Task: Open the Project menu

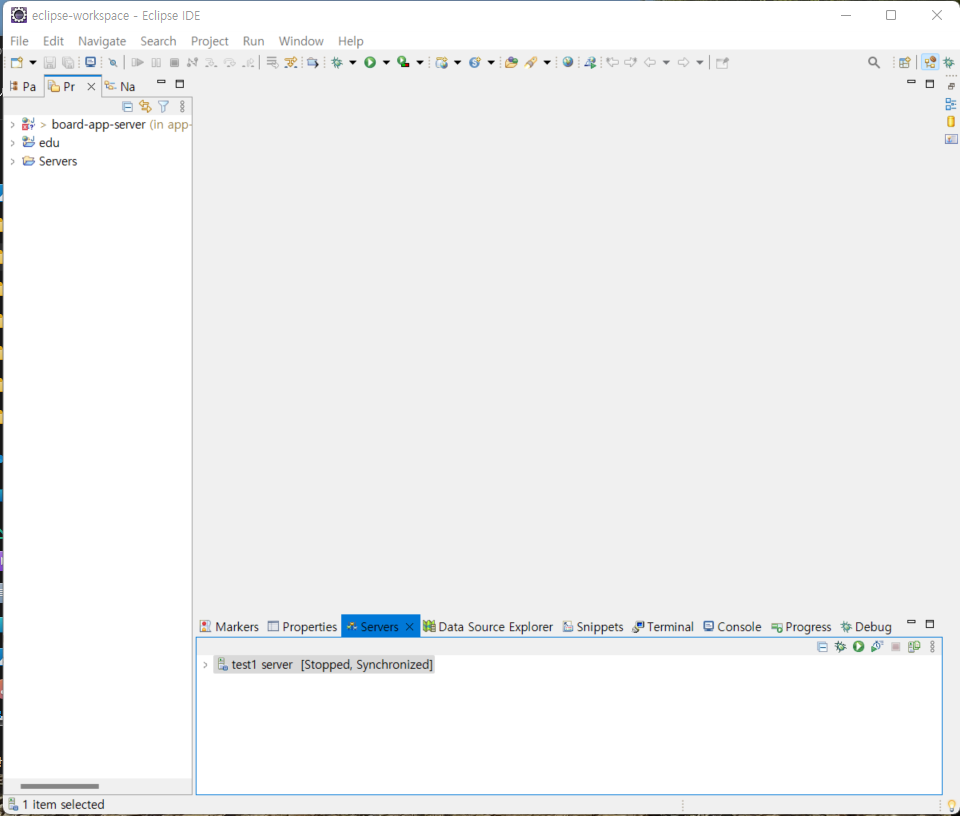Action: coord(209,41)
